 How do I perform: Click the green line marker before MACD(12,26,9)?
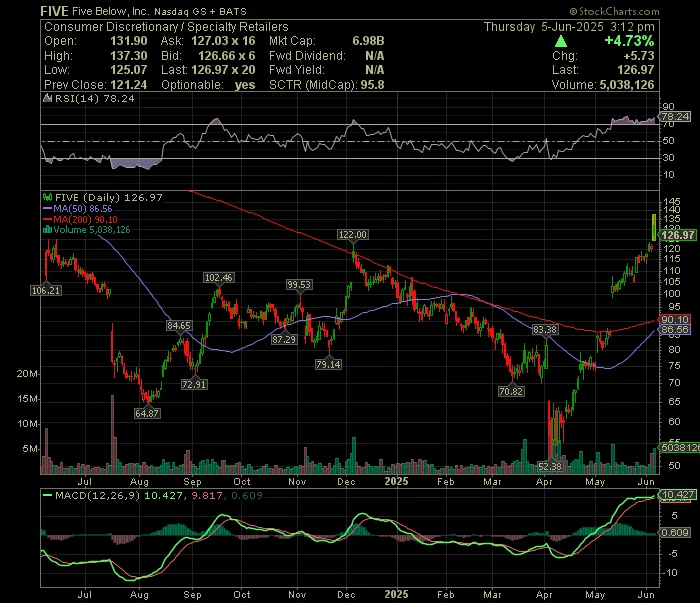point(47,495)
